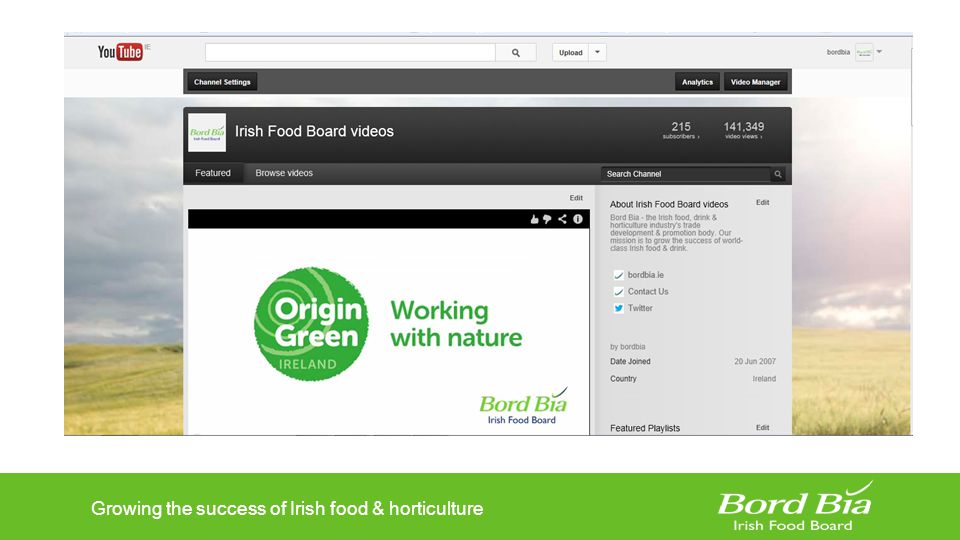Click the search magnifier button
The height and width of the screenshot is (540, 960).
[516, 53]
